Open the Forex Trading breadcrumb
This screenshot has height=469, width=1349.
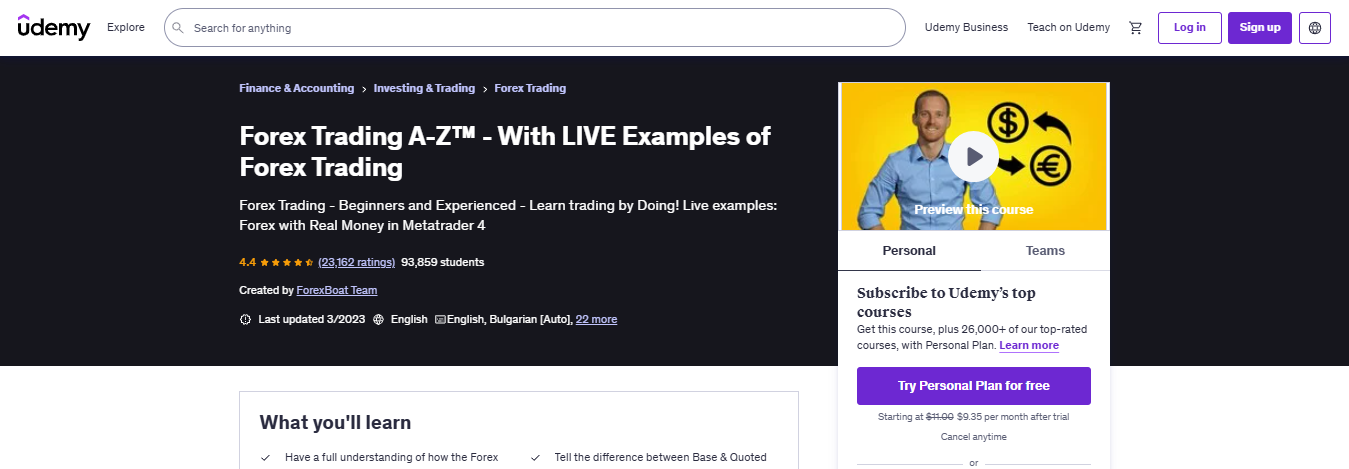(530, 88)
